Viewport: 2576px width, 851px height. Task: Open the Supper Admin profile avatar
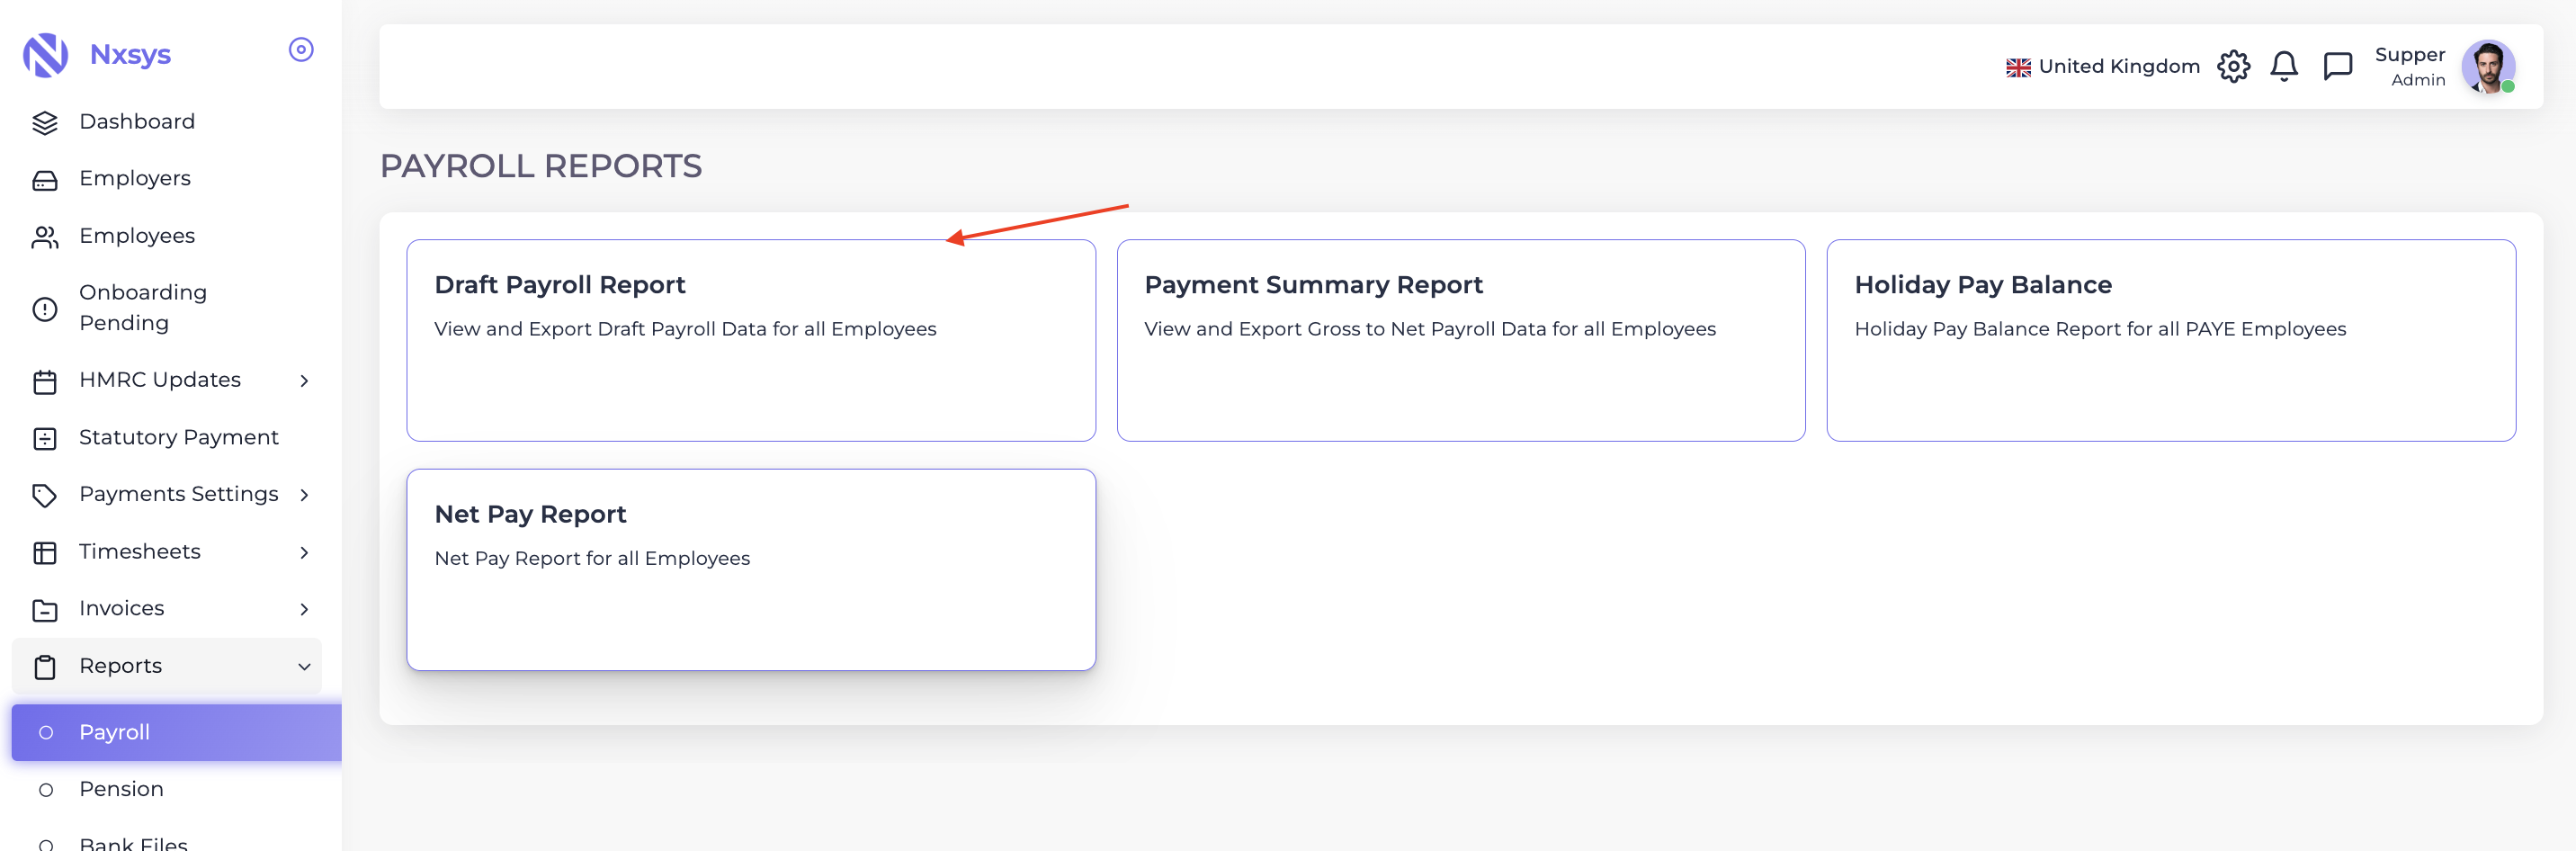point(2488,67)
